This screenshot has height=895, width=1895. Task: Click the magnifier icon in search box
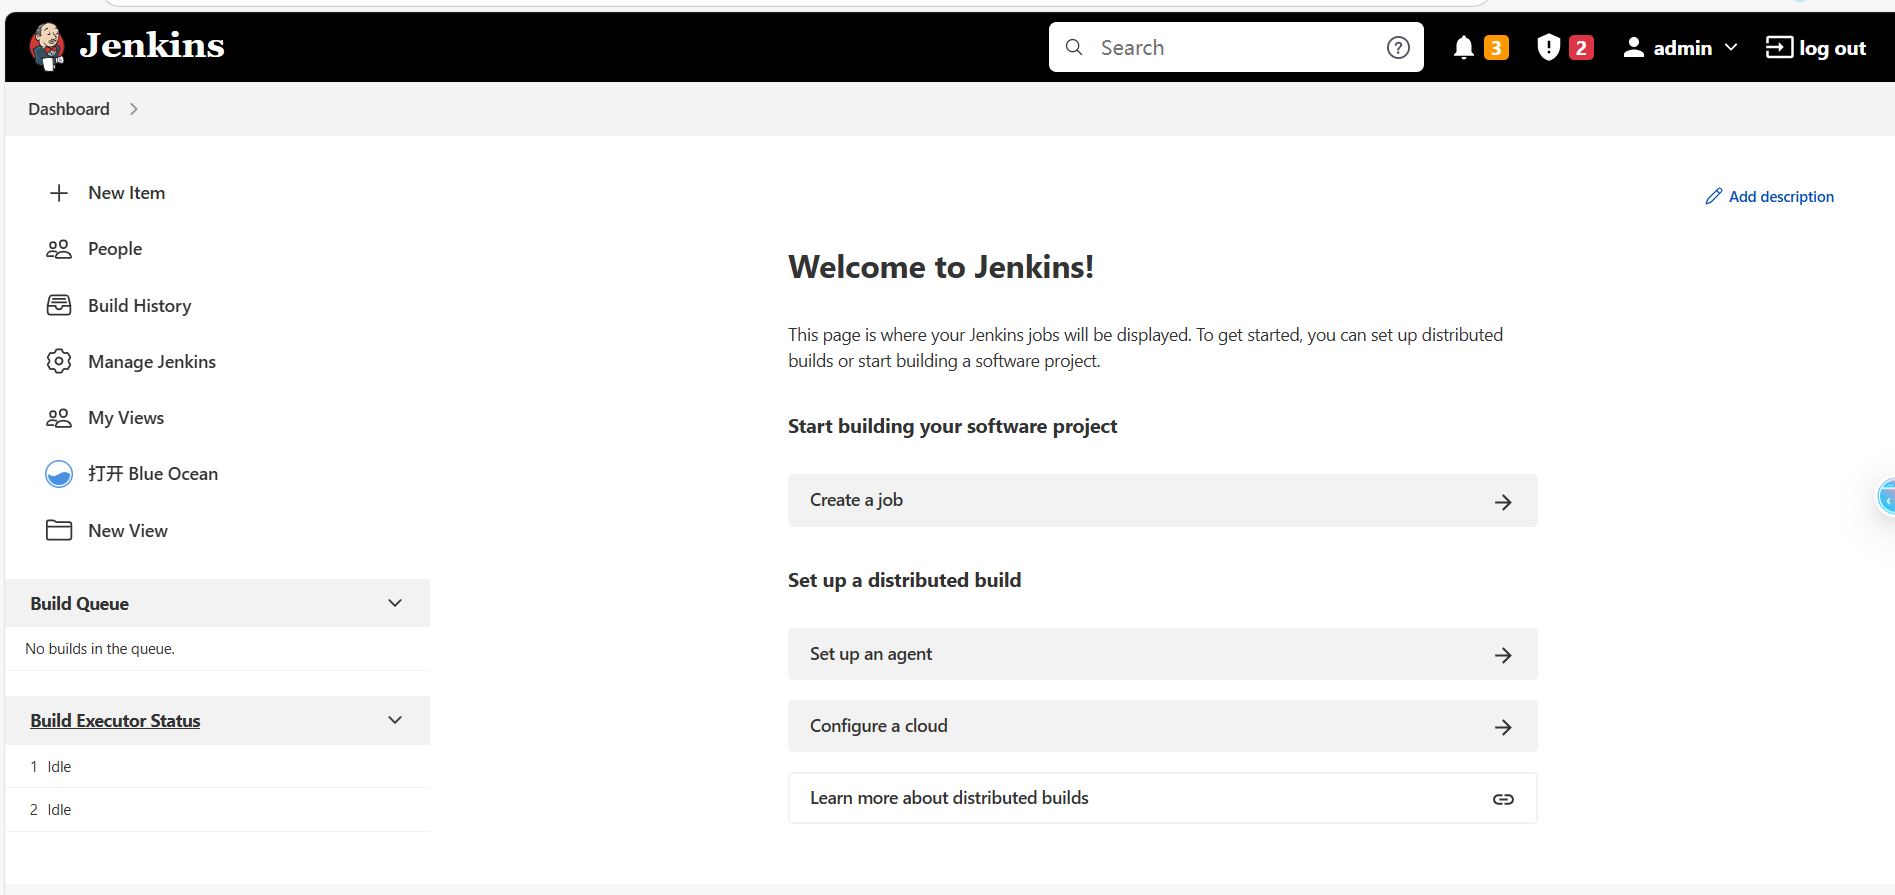(1074, 47)
